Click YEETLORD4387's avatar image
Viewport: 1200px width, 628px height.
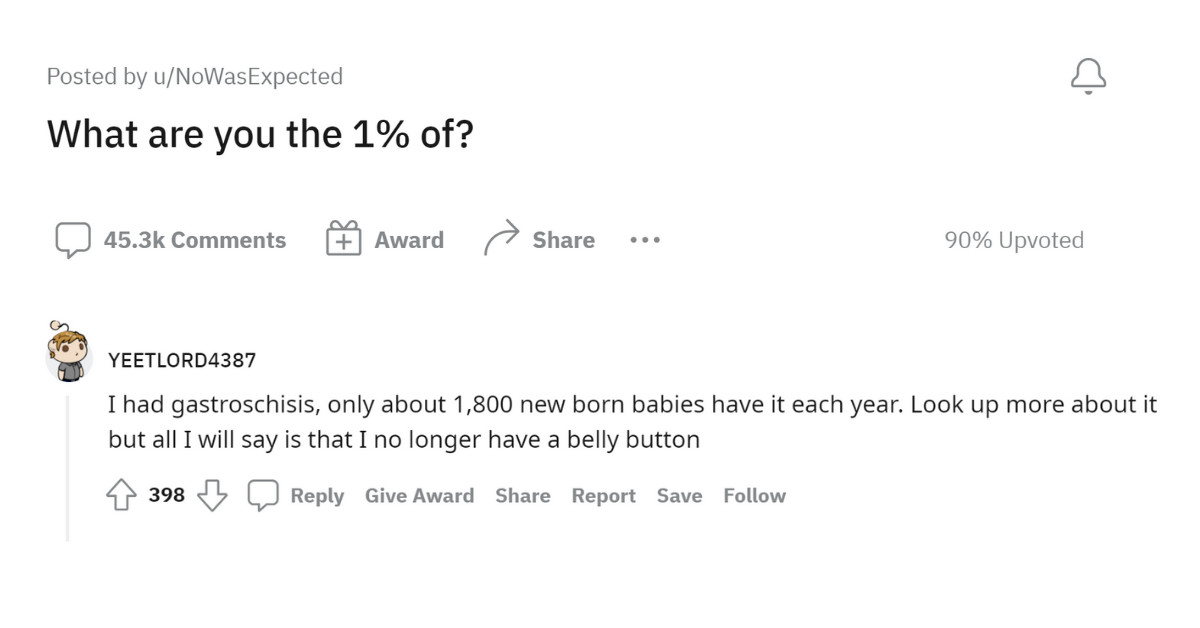coord(70,352)
